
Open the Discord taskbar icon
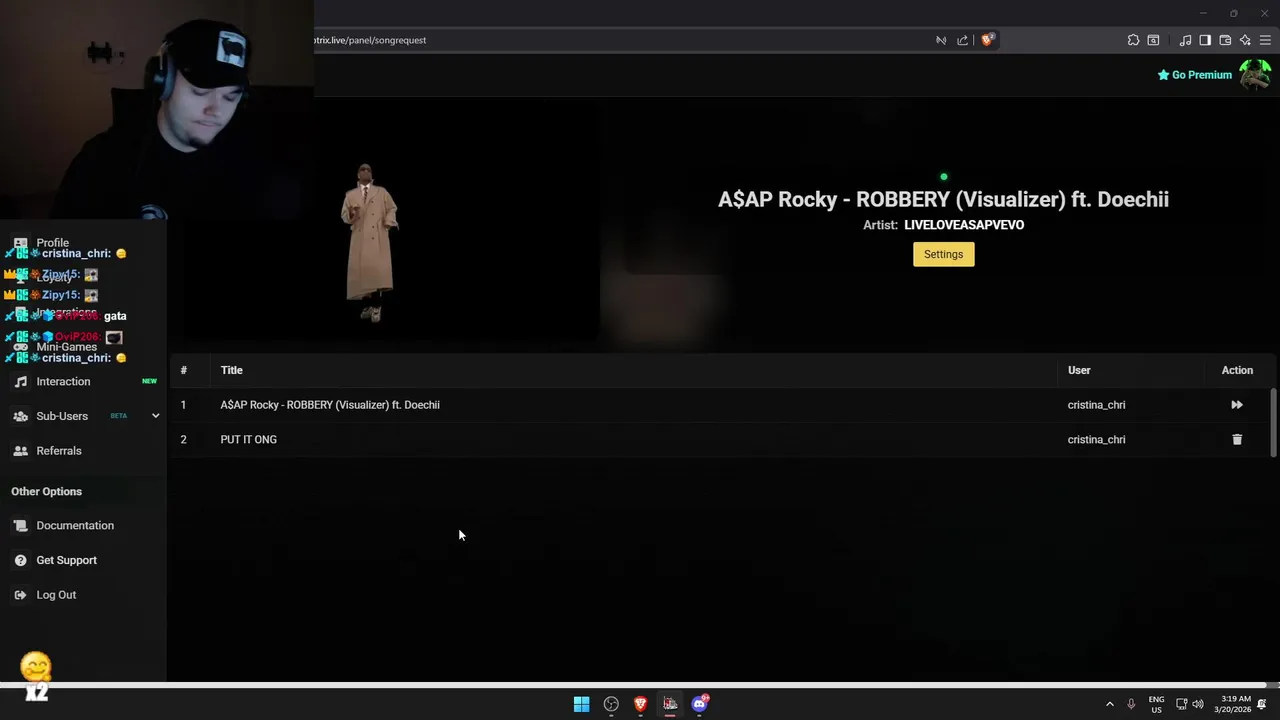click(700, 704)
